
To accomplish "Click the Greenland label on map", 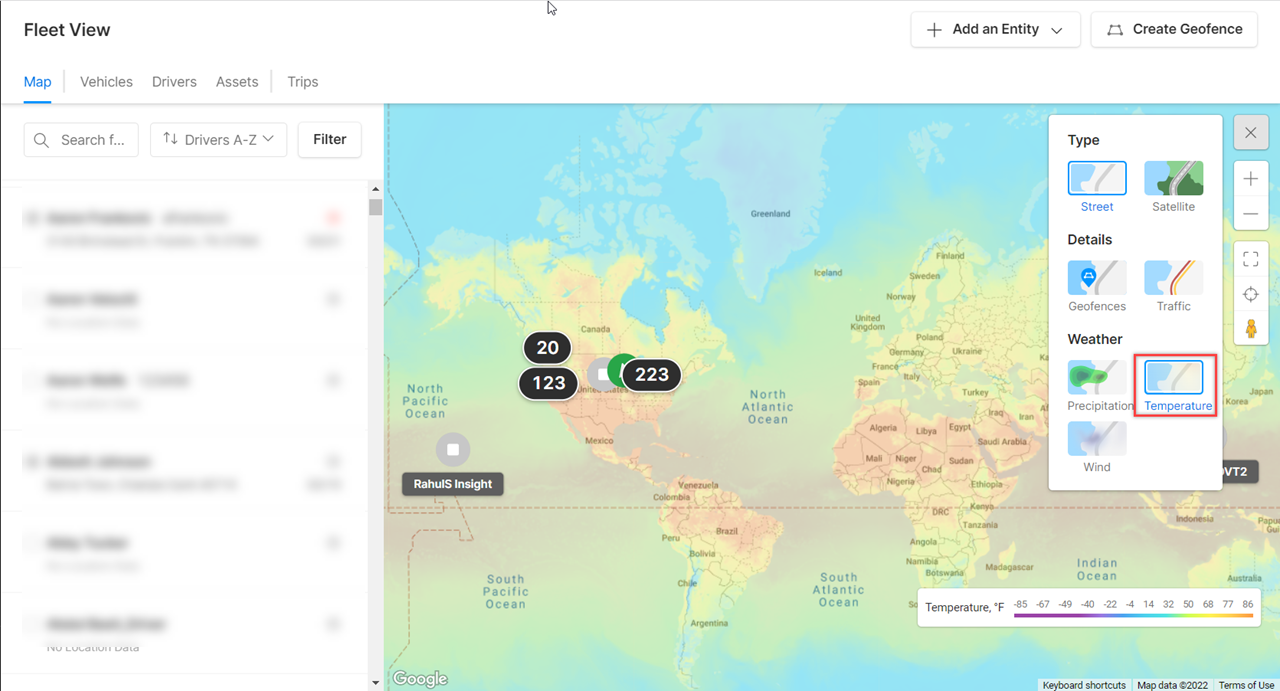I will (x=770, y=213).
